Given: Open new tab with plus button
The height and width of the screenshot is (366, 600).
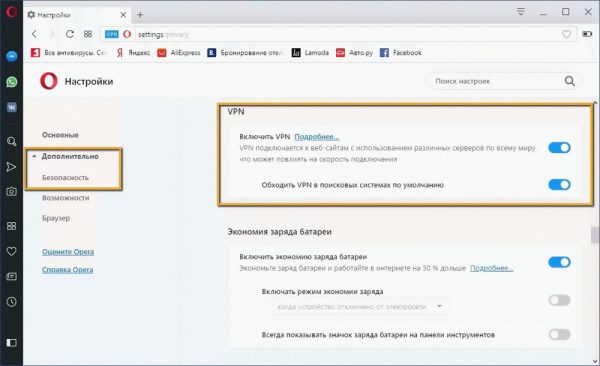Looking at the screenshot, I should coord(140,15).
